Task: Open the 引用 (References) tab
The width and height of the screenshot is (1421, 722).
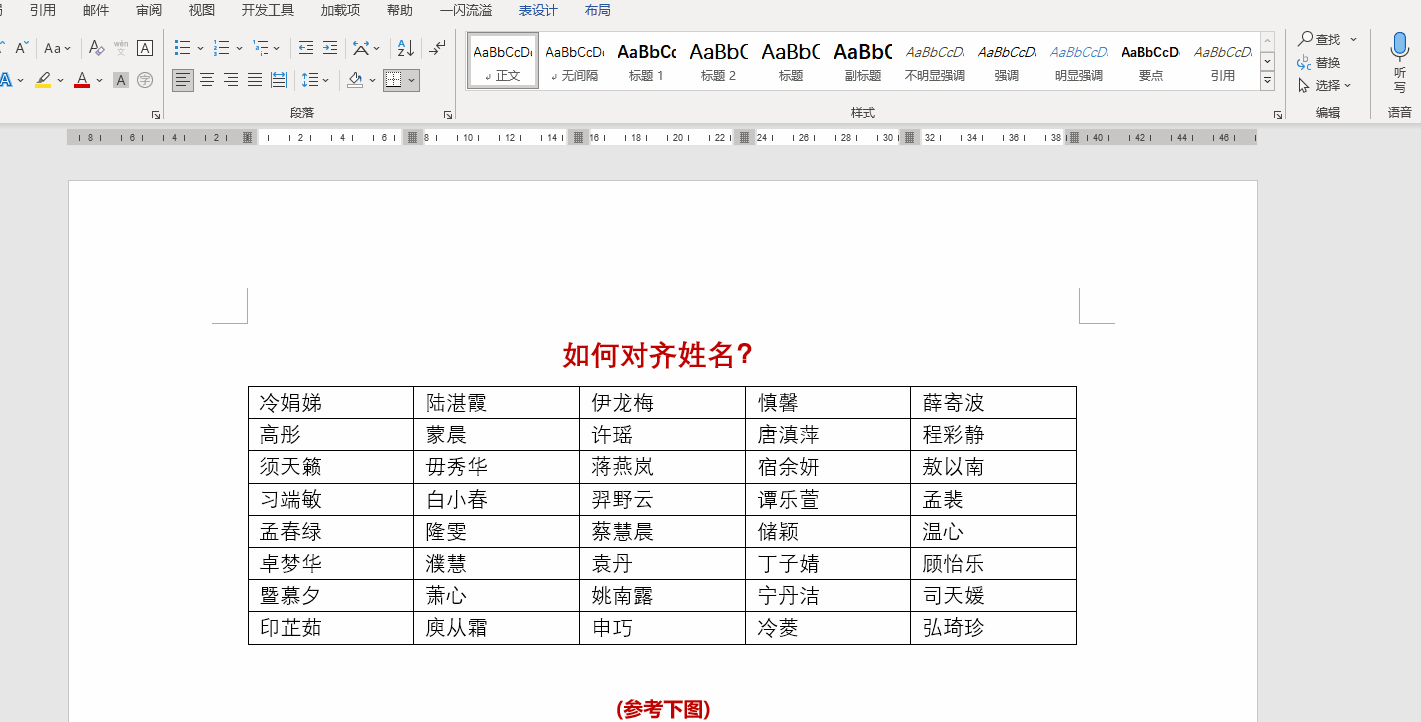Action: (43, 10)
